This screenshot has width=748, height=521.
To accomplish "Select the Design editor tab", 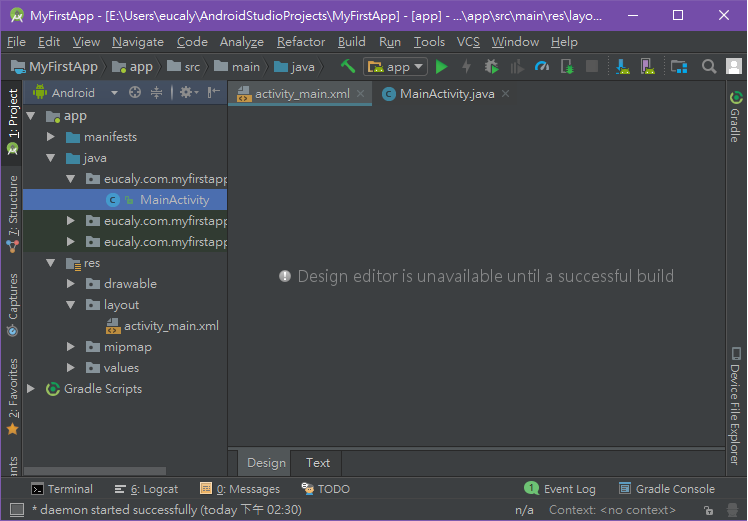I will tap(266, 463).
